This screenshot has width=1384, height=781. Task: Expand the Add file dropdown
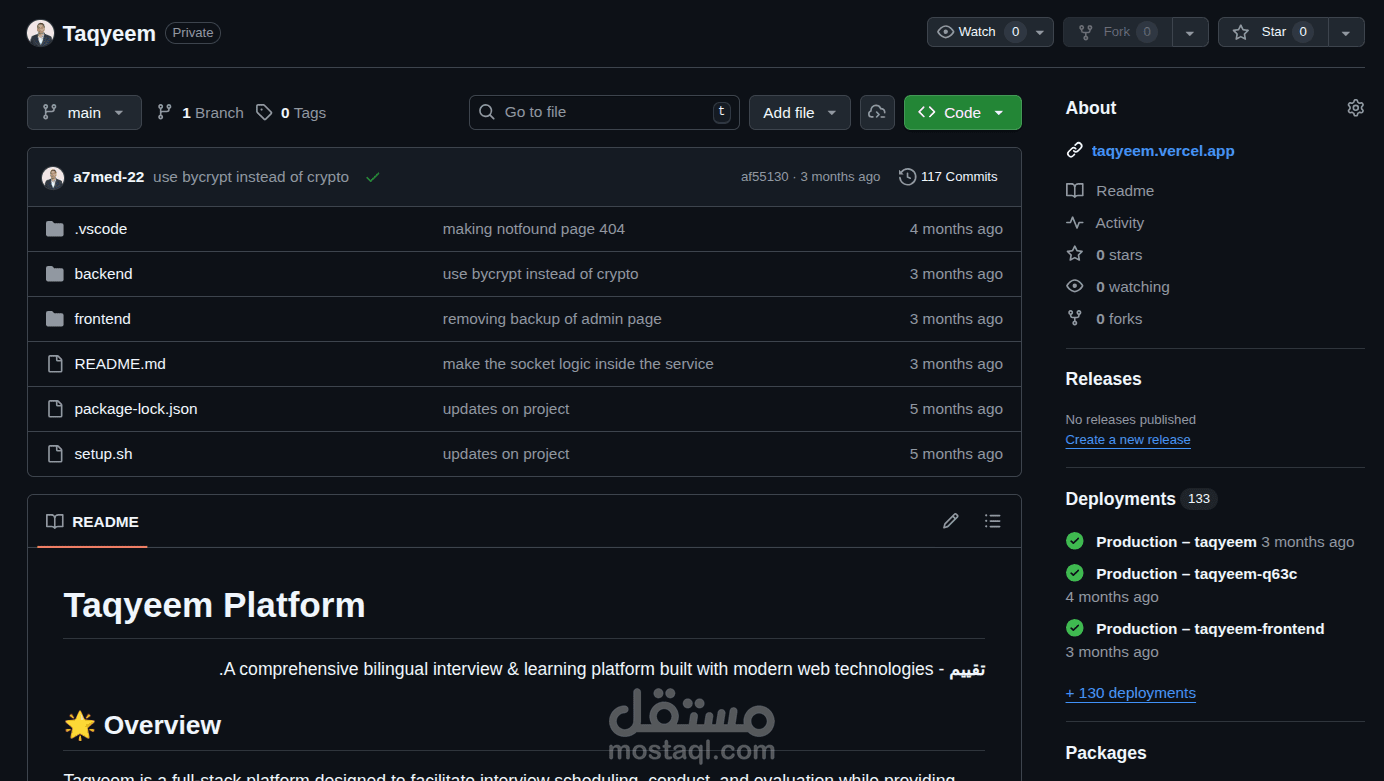[800, 113]
